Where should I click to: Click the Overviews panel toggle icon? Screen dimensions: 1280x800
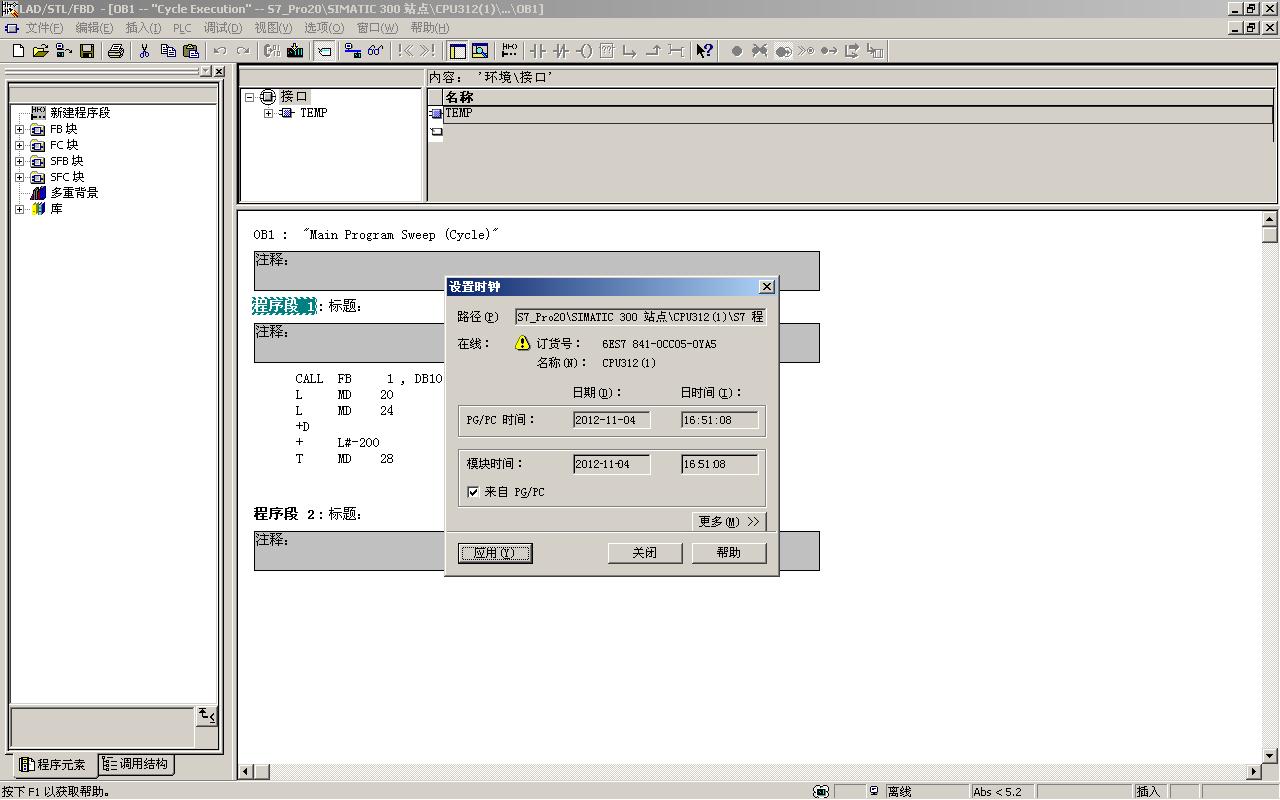click(457, 51)
